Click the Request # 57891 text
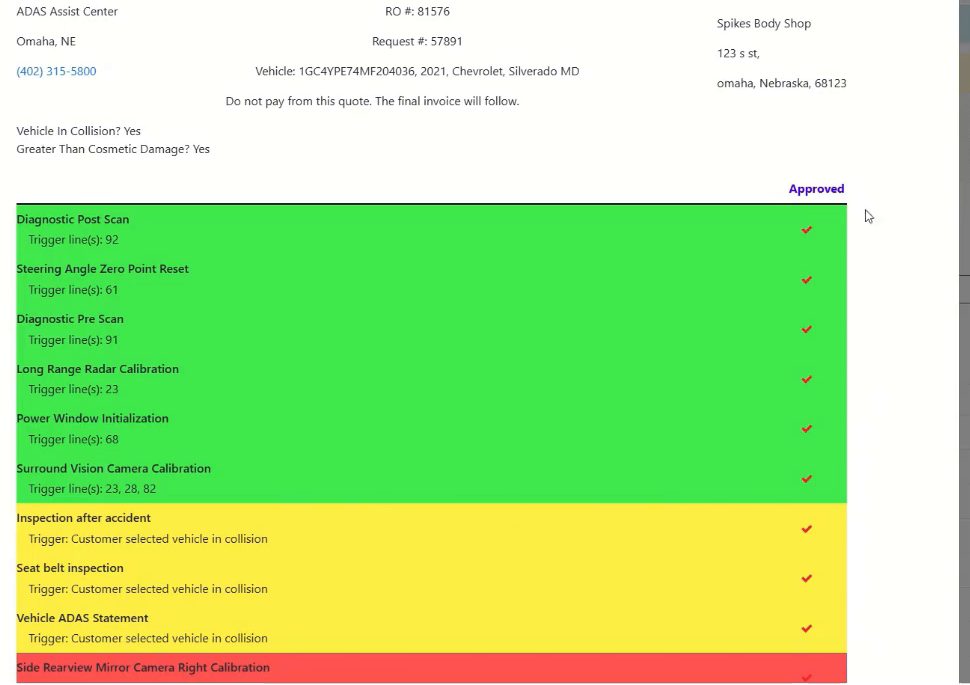Screen dimensions: 970x685 click(x=417, y=41)
